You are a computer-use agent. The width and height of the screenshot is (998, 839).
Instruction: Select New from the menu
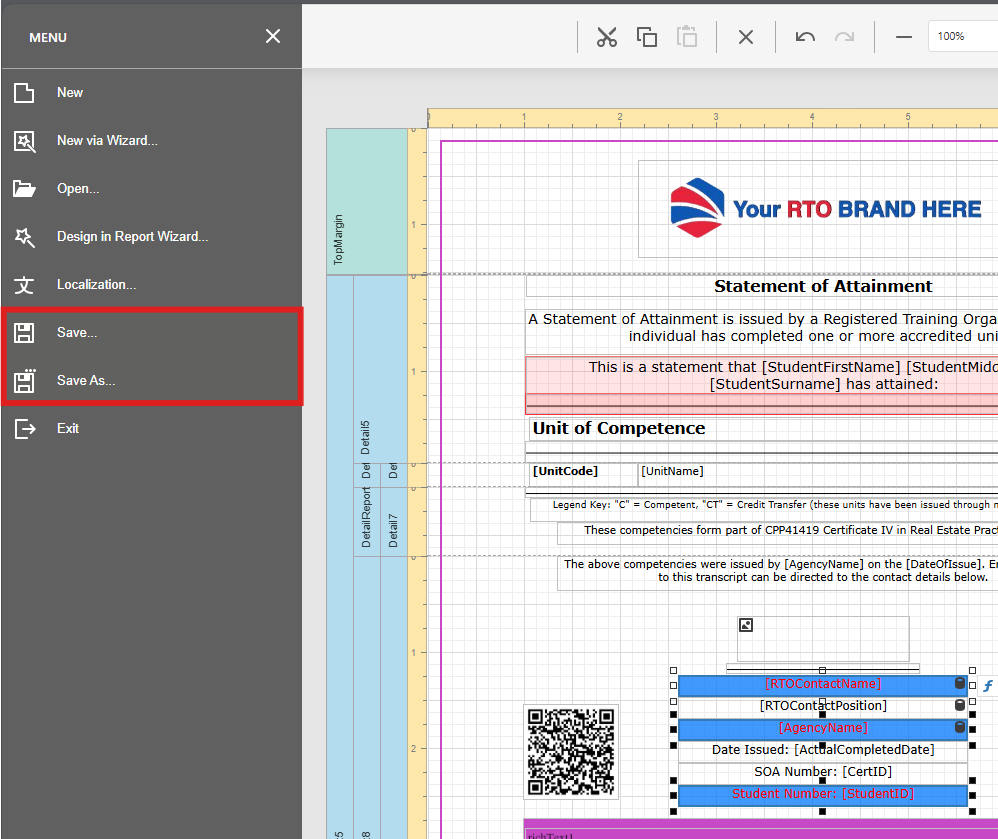pyautogui.click(x=70, y=93)
